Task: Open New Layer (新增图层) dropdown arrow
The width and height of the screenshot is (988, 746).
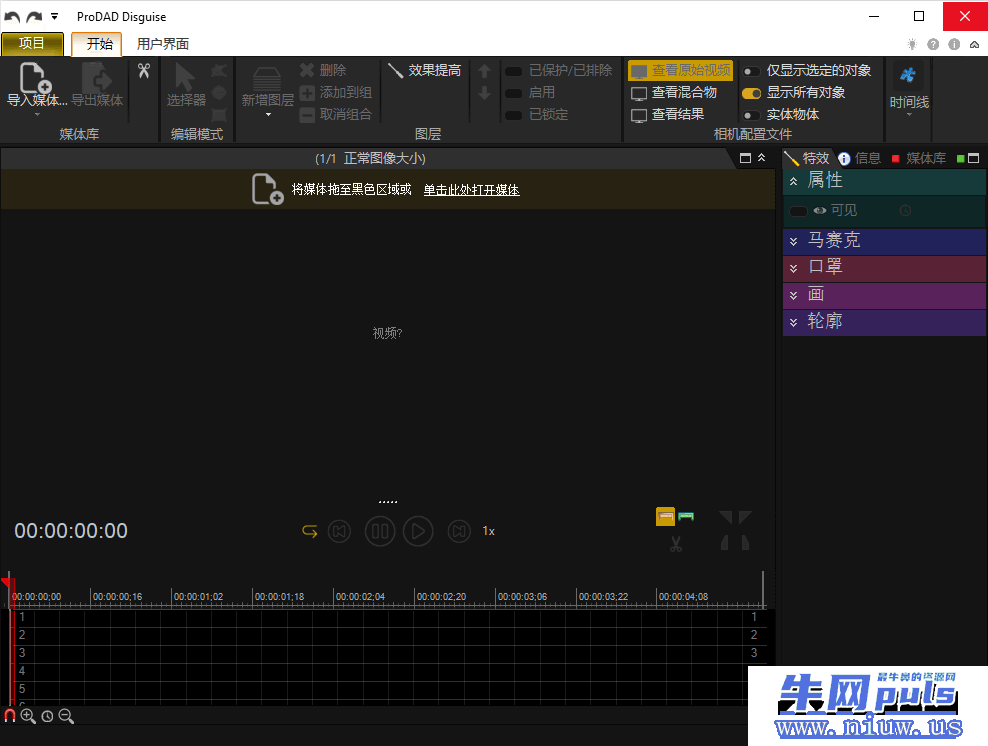Action: coord(268,115)
